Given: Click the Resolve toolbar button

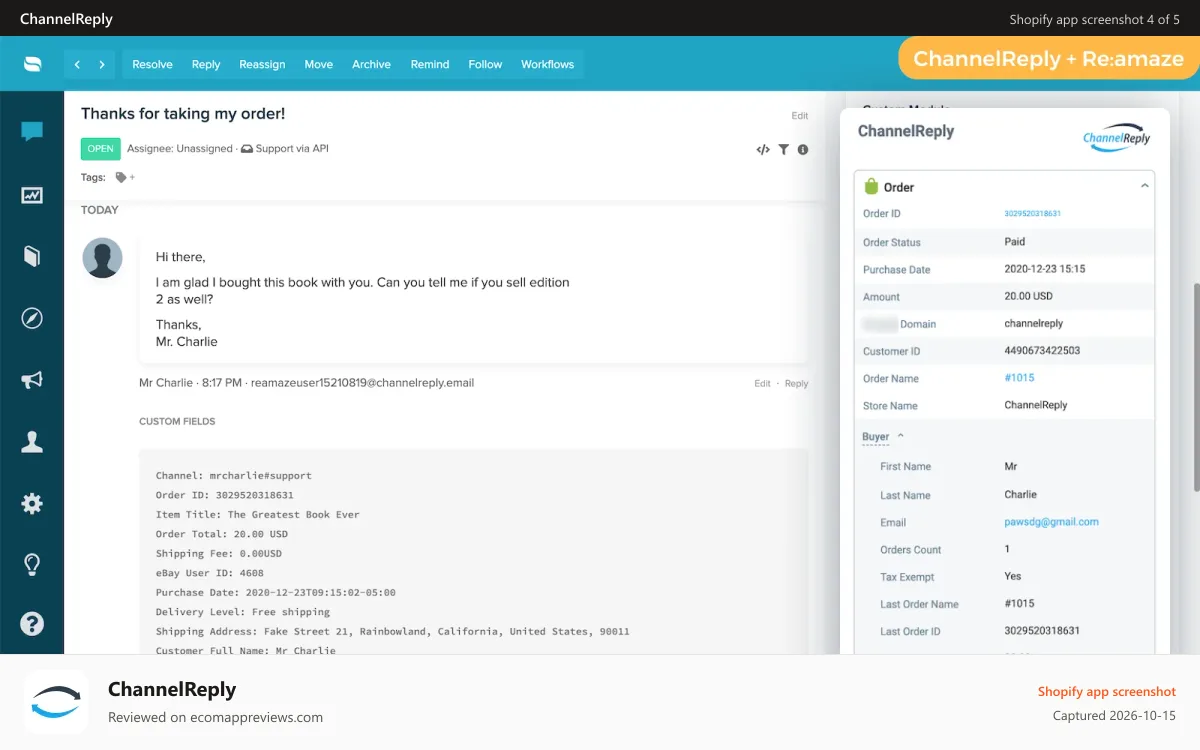Looking at the screenshot, I should pyautogui.click(x=153, y=64).
